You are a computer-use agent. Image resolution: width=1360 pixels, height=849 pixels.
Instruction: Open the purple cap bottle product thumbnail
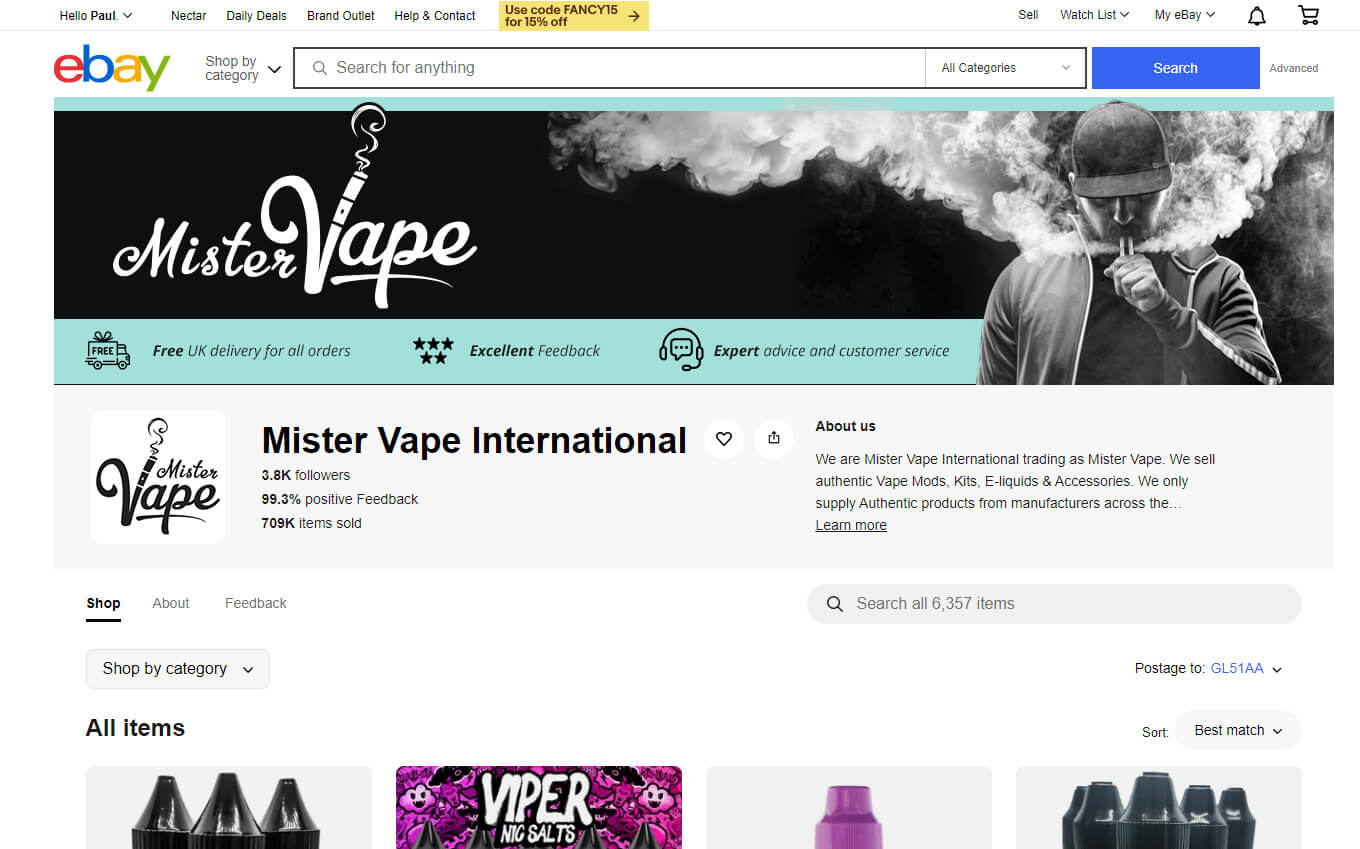pos(849,807)
